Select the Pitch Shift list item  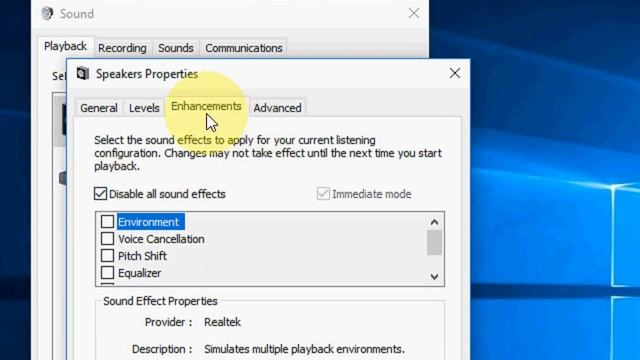[x=142, y=256]
